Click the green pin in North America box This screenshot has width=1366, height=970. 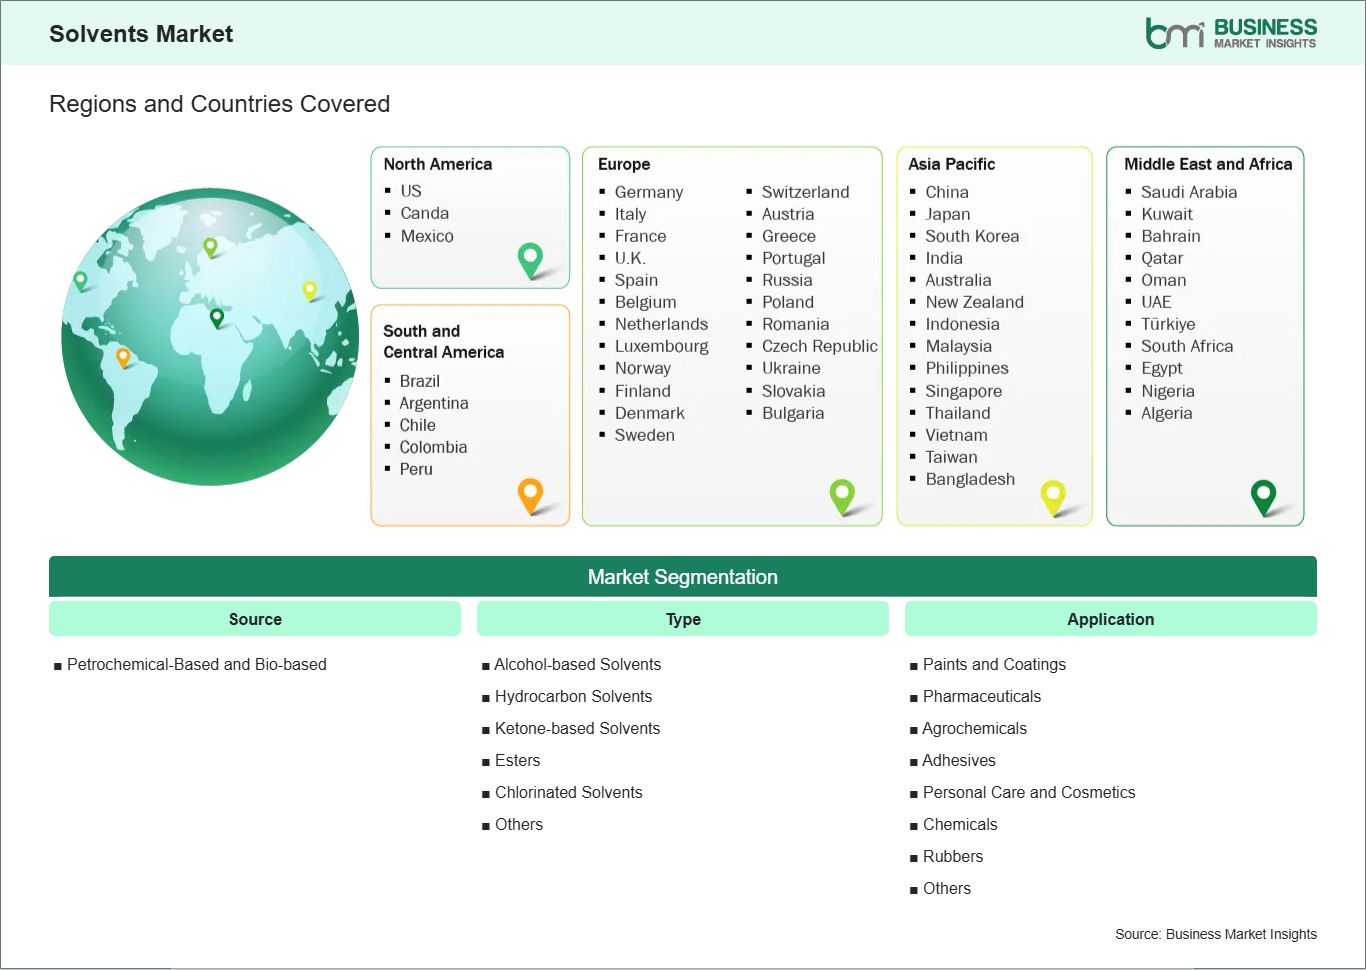click(x=530, y=259)
